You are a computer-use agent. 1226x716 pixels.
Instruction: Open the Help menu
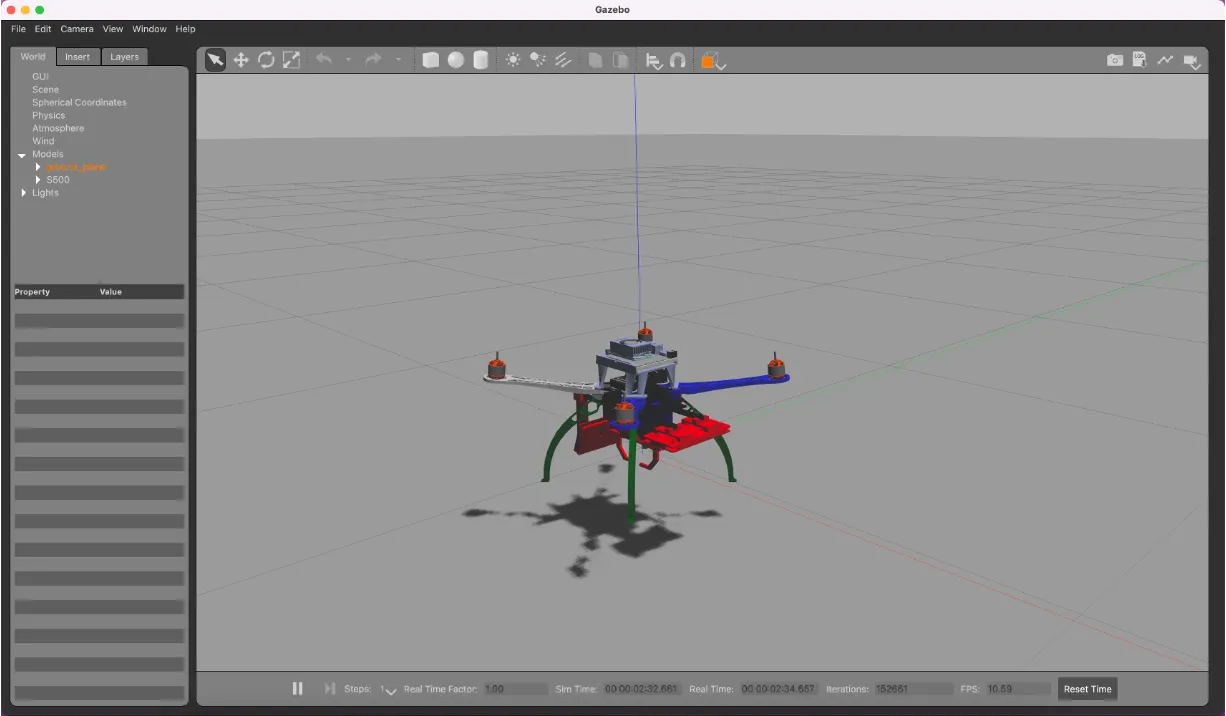pyautogui.click(x=186, y=29)
